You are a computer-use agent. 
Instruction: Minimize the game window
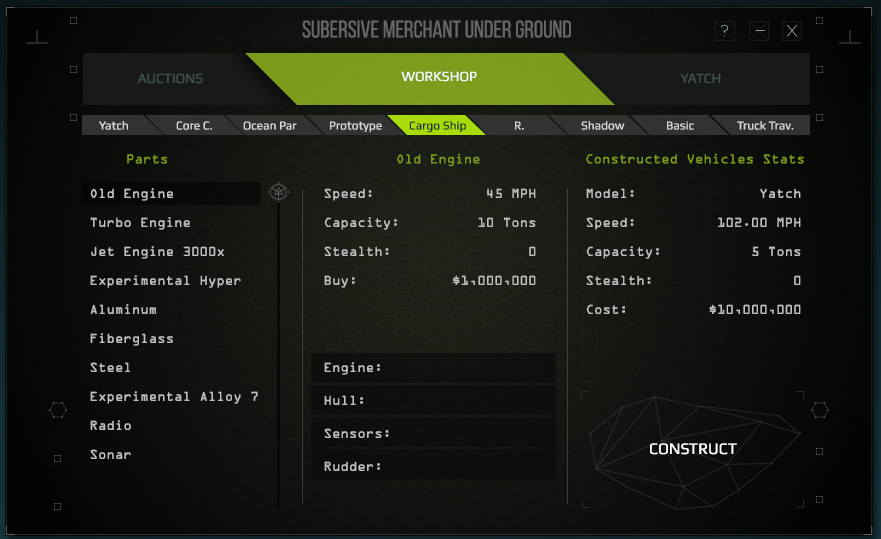[x=759, y=31]
